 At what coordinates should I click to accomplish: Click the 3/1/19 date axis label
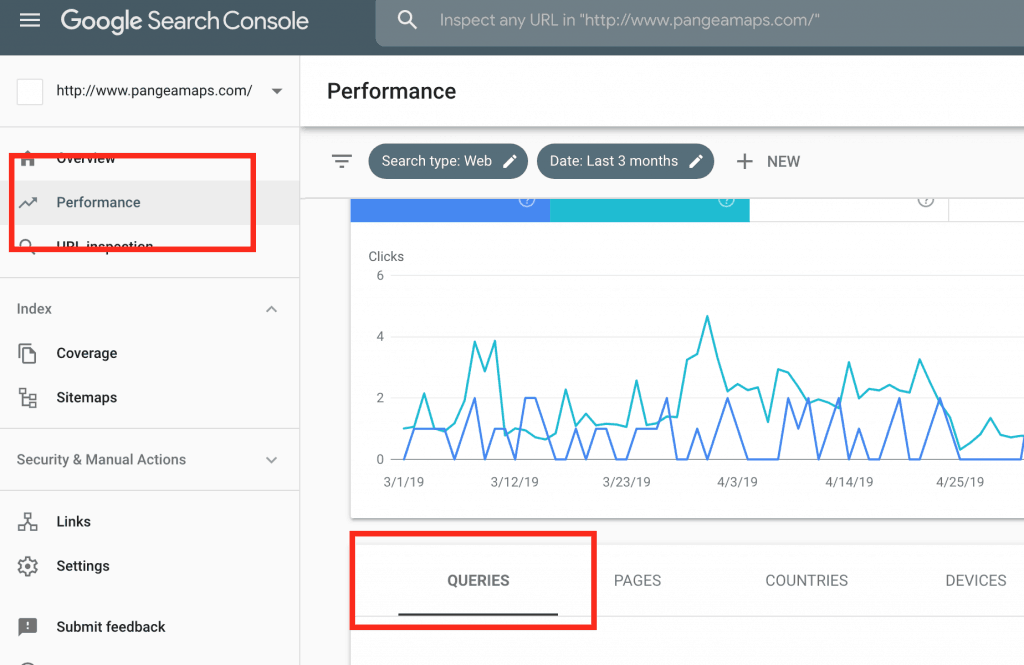click(x=404, y=482)
